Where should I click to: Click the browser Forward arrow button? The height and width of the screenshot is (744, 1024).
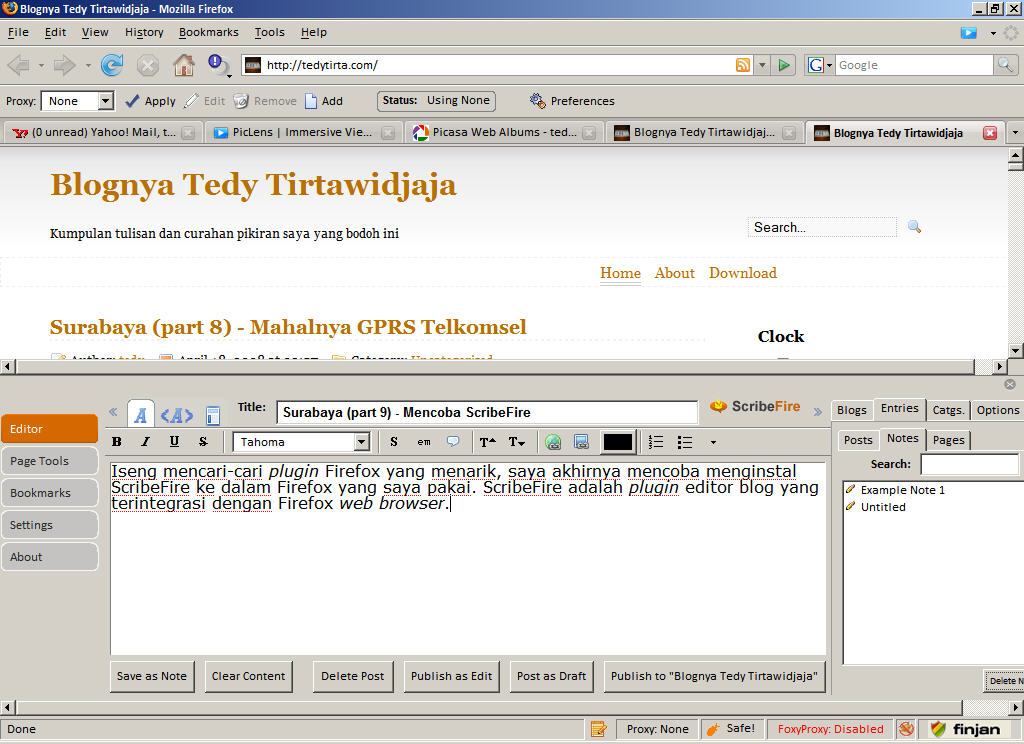pyautogui.click(x=64, y=65)
